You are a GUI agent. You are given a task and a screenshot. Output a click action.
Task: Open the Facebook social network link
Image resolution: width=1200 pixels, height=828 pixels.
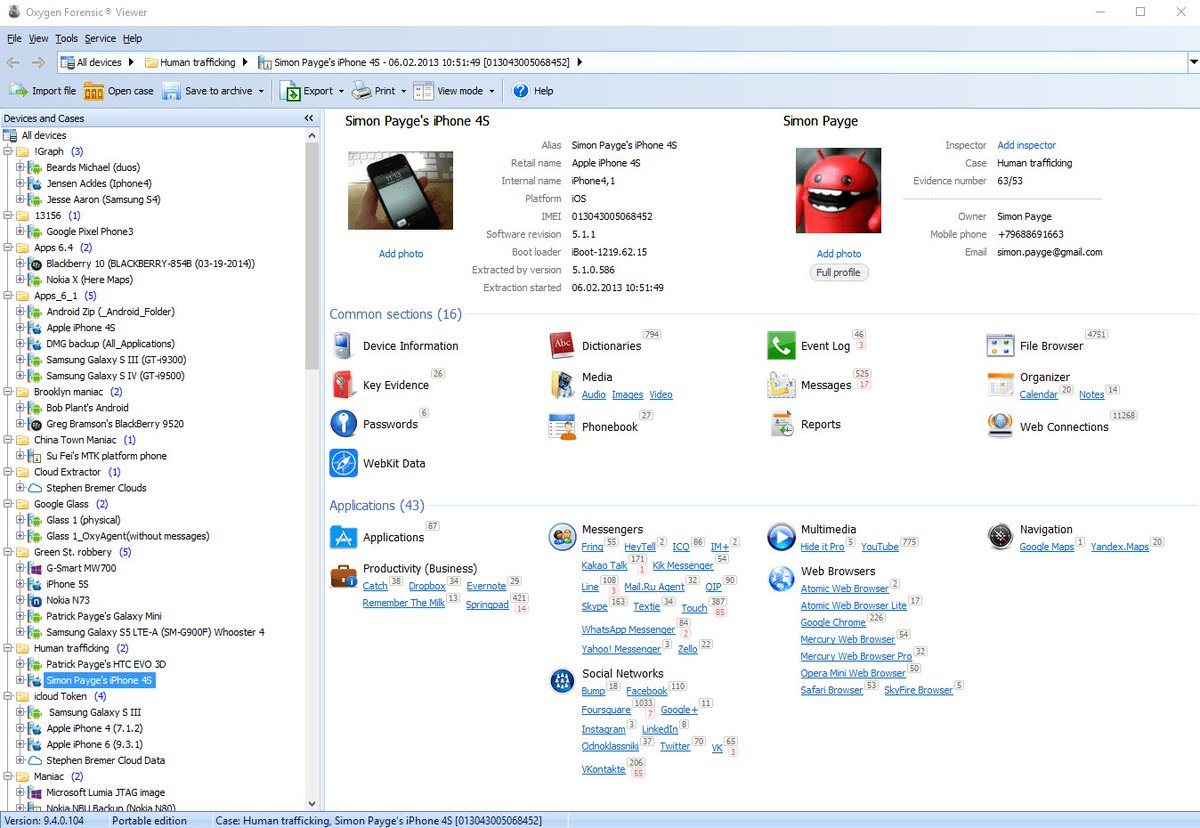(646, 691)
